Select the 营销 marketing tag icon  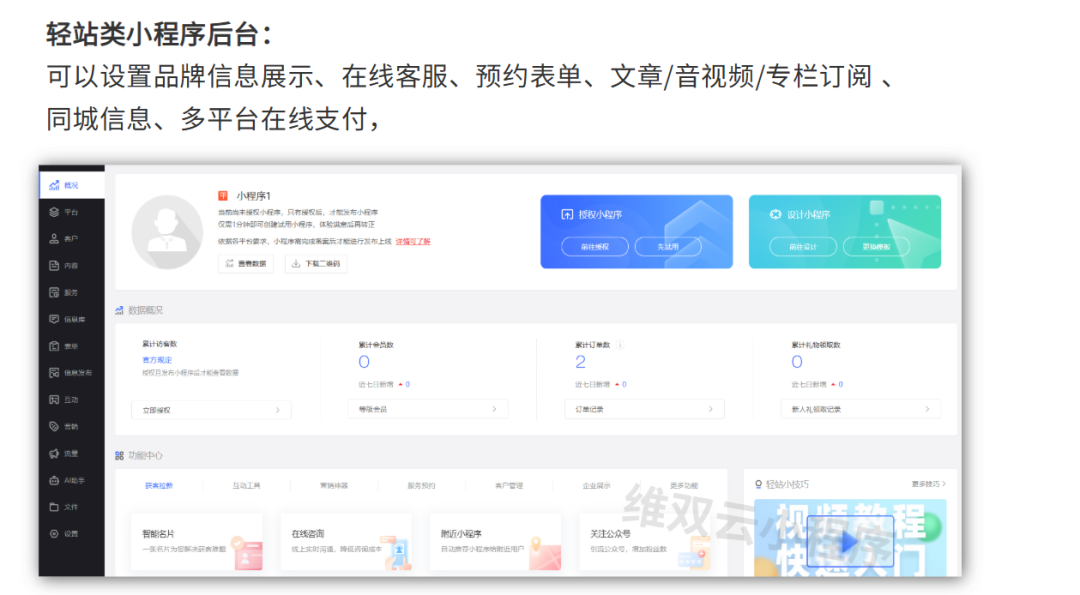55,426
